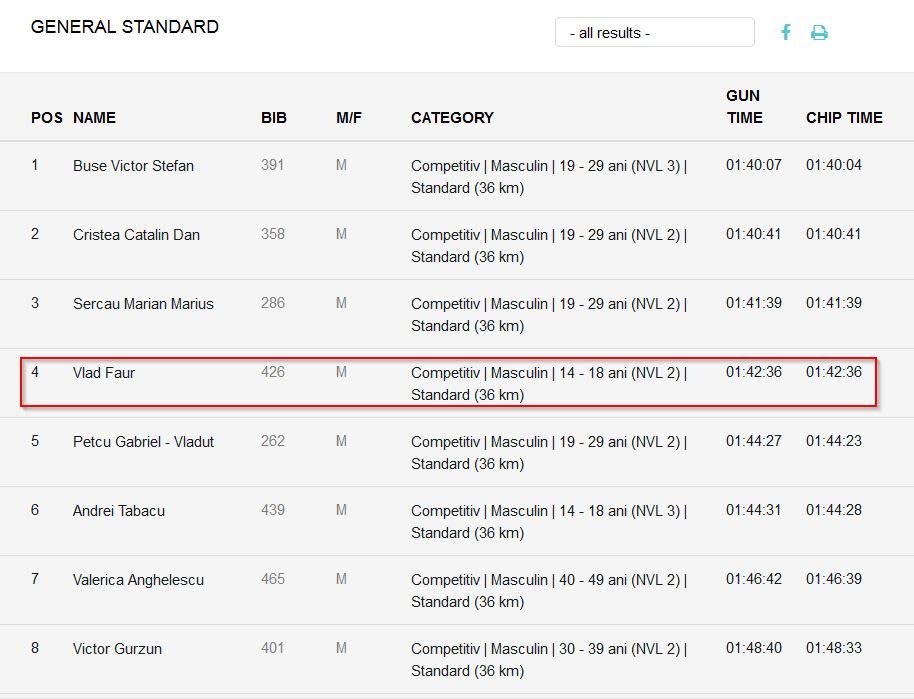Image resolution: width=914 pixels, height=699 pixels.
Task: Click bib number 426
Action: click(273, 372)
